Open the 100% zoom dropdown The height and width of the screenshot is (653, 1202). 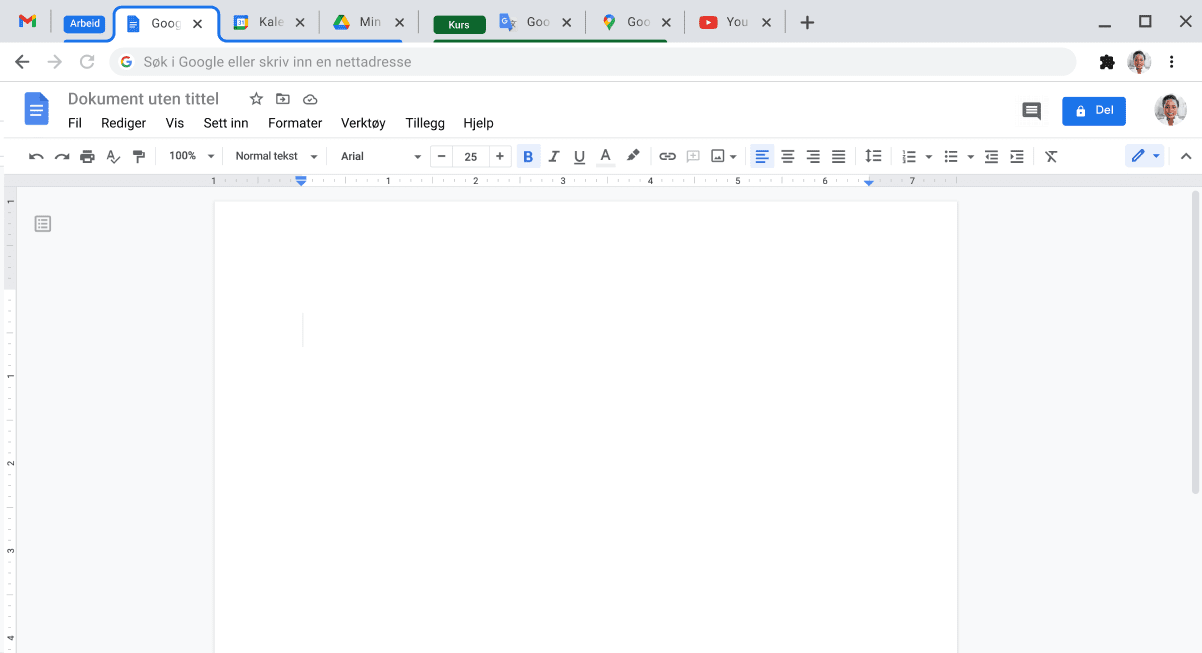(191, 156)
